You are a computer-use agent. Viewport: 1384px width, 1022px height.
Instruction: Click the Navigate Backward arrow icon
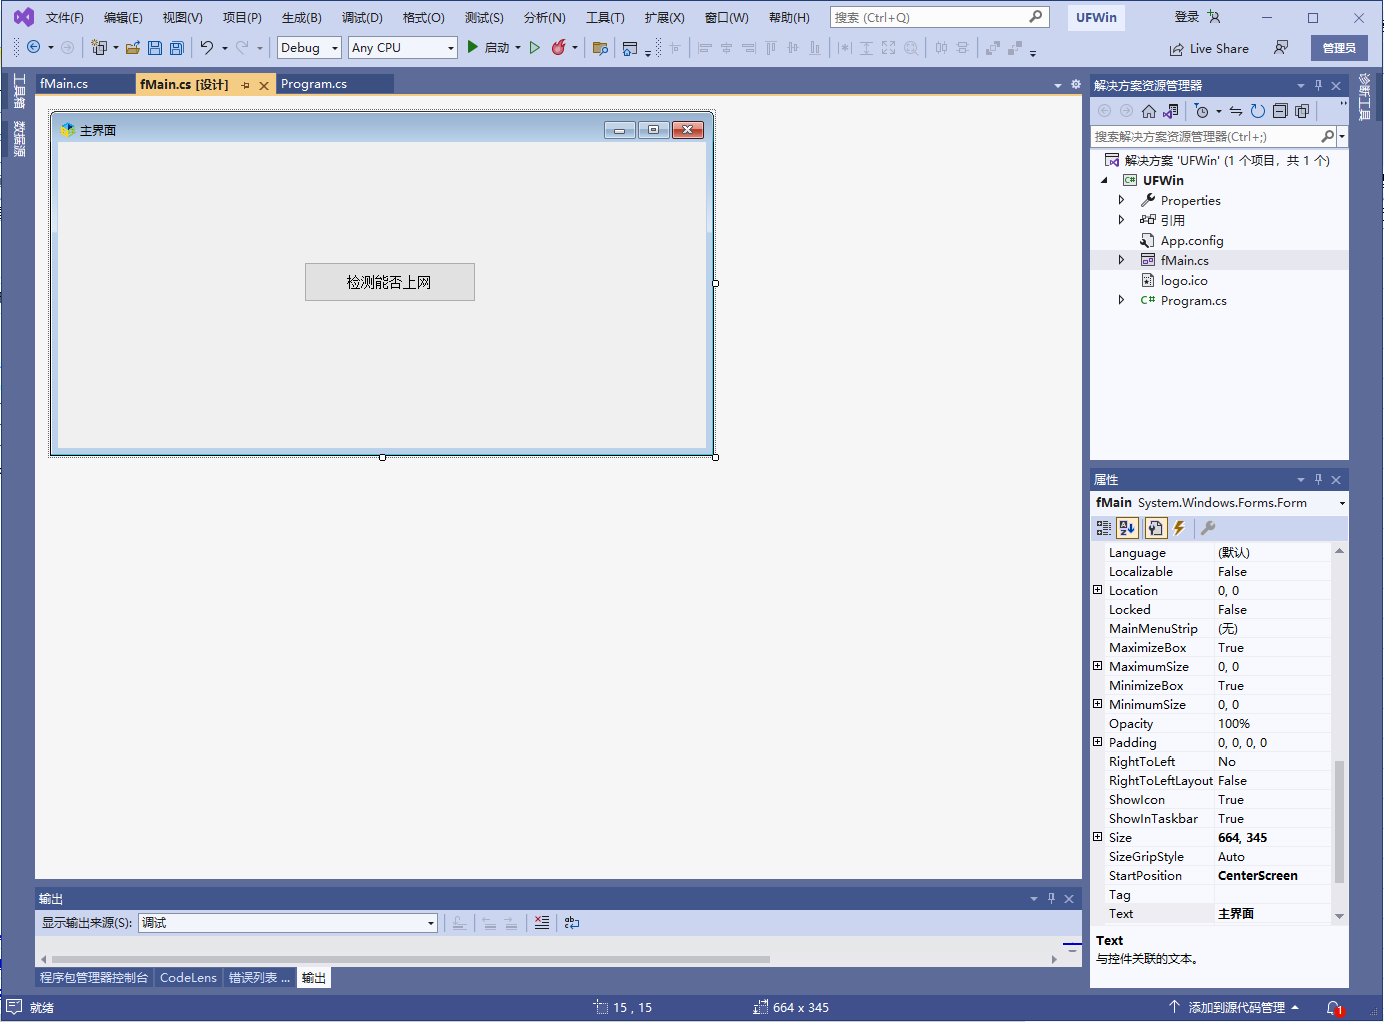point(34,47)
